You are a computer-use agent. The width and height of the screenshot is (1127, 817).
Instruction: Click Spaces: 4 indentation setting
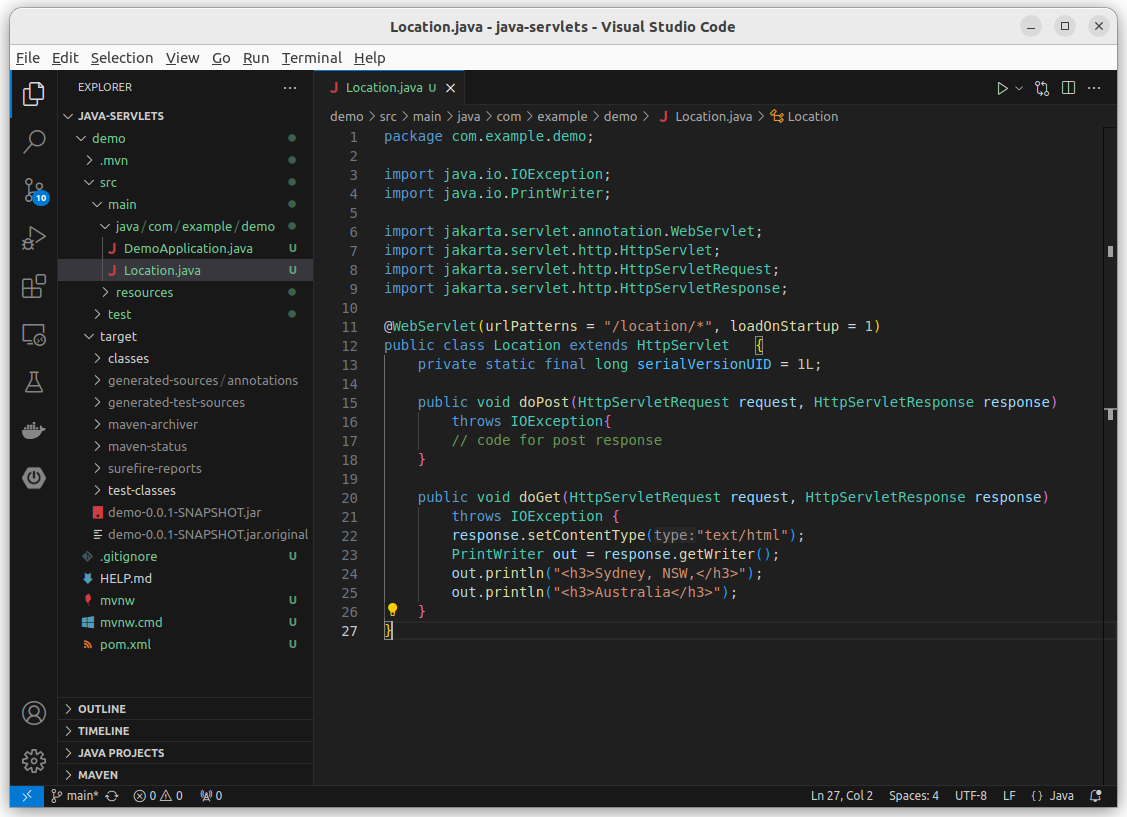coord(914,795)
